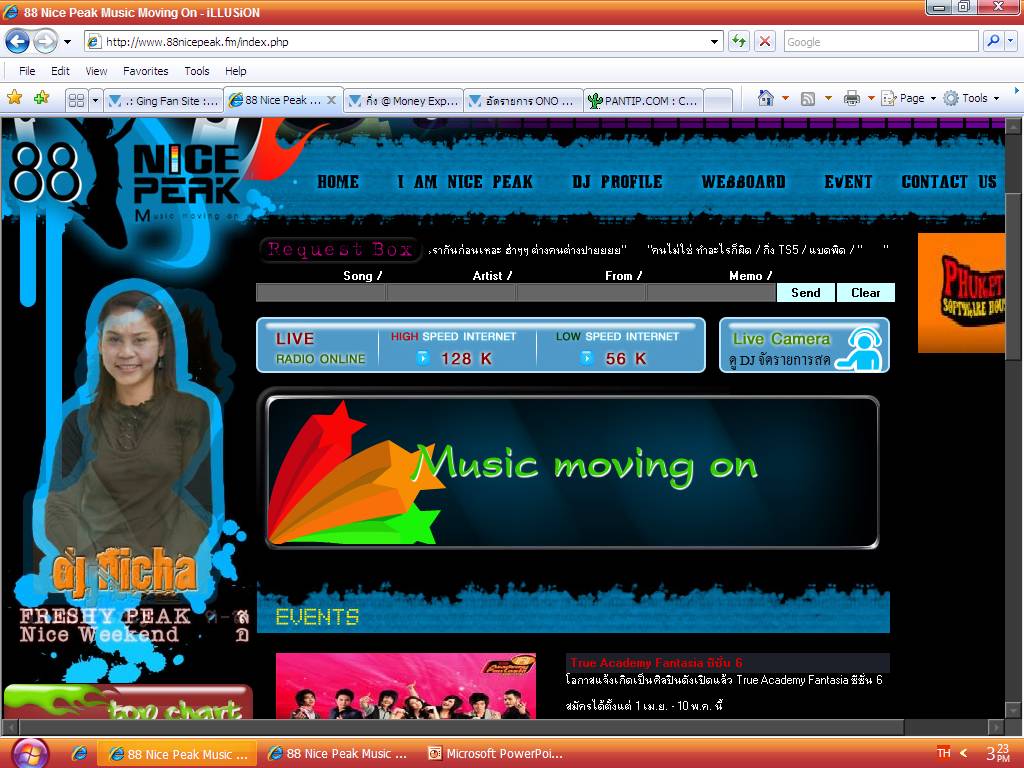Click the browser Forward arrow button

45,42
